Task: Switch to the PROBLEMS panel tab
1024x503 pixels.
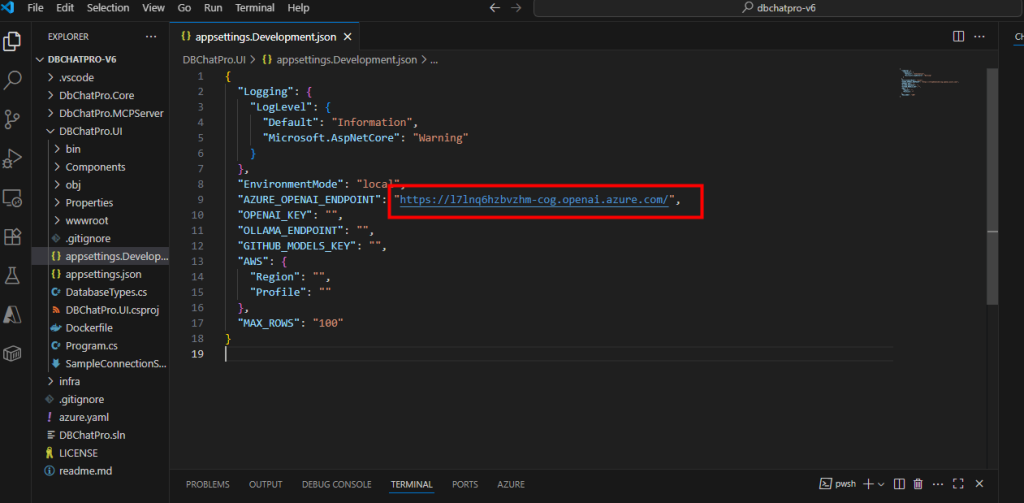Action: [208, 484]
